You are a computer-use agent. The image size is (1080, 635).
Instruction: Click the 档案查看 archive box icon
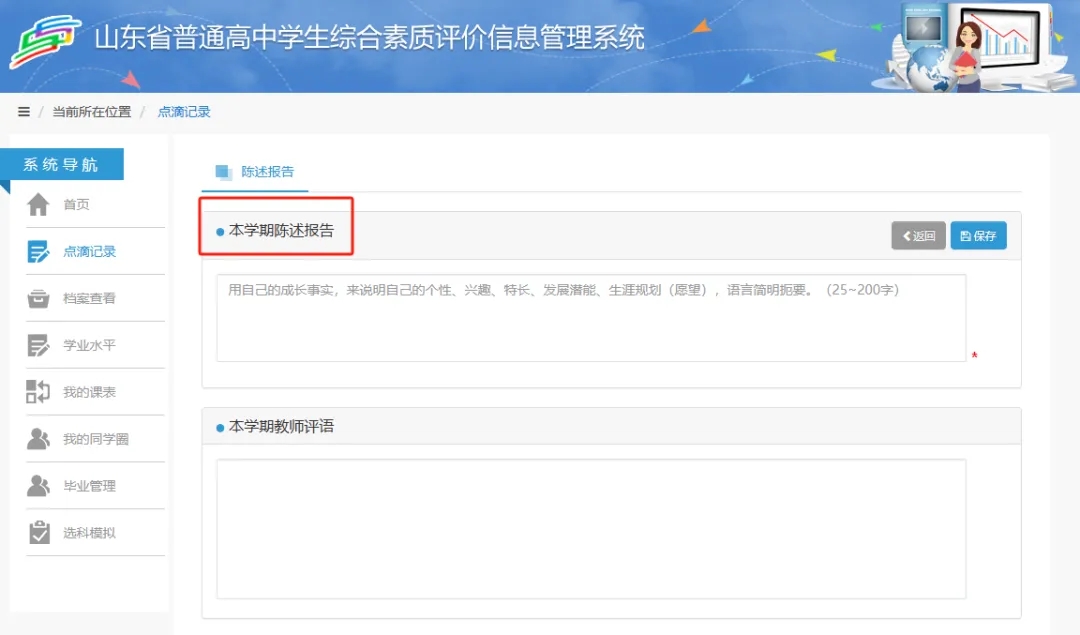tap(38, 299)
